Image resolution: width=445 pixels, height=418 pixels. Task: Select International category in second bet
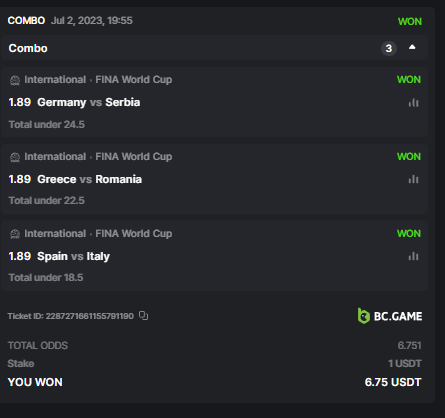pos(55,157)
